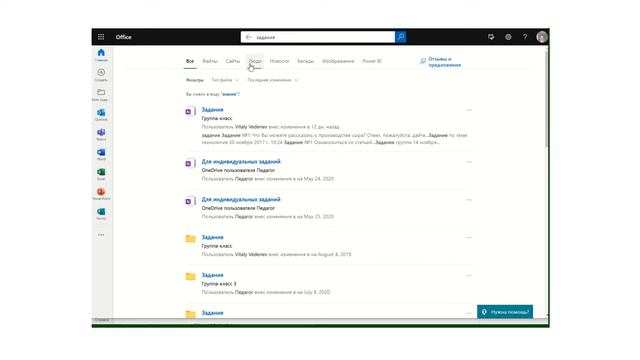Screen dimensions: 640x360
Task: Click the blue search magnifier button
Action: (401, 37)
